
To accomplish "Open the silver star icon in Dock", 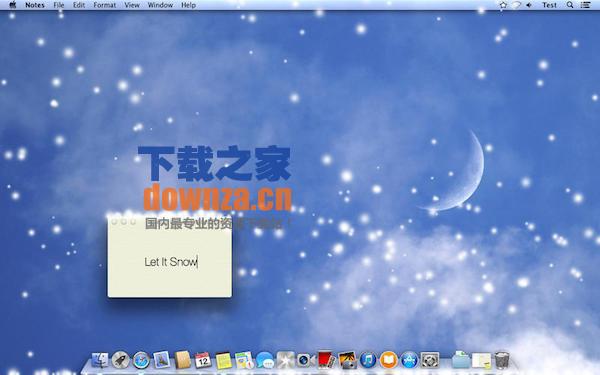I will 285,360.
